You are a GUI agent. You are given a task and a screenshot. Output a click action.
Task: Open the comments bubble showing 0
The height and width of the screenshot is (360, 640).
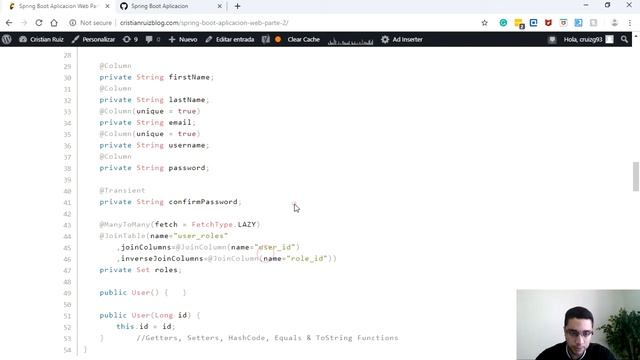point(153,40)
